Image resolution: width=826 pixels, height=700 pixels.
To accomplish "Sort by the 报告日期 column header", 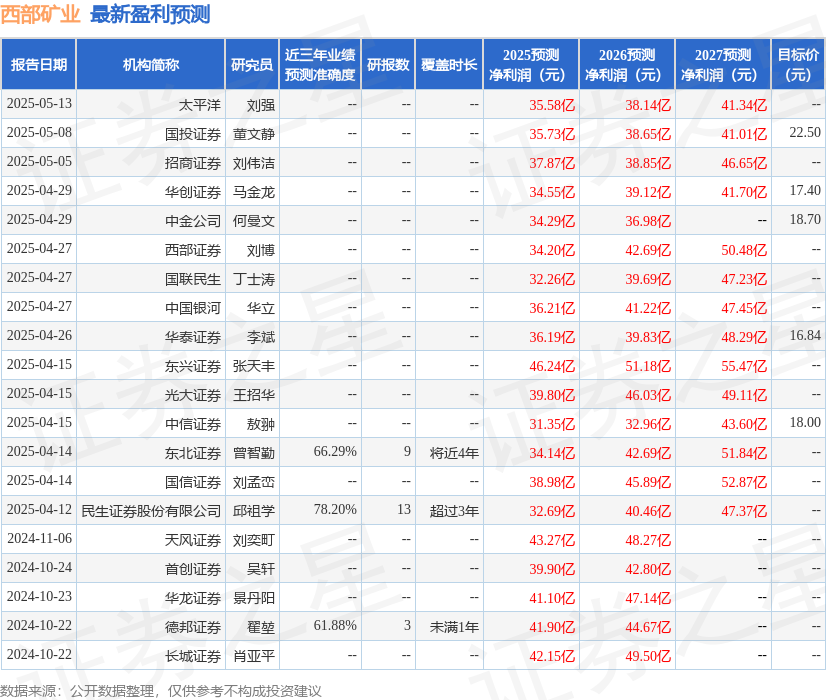I will click(x=38, y=62).
